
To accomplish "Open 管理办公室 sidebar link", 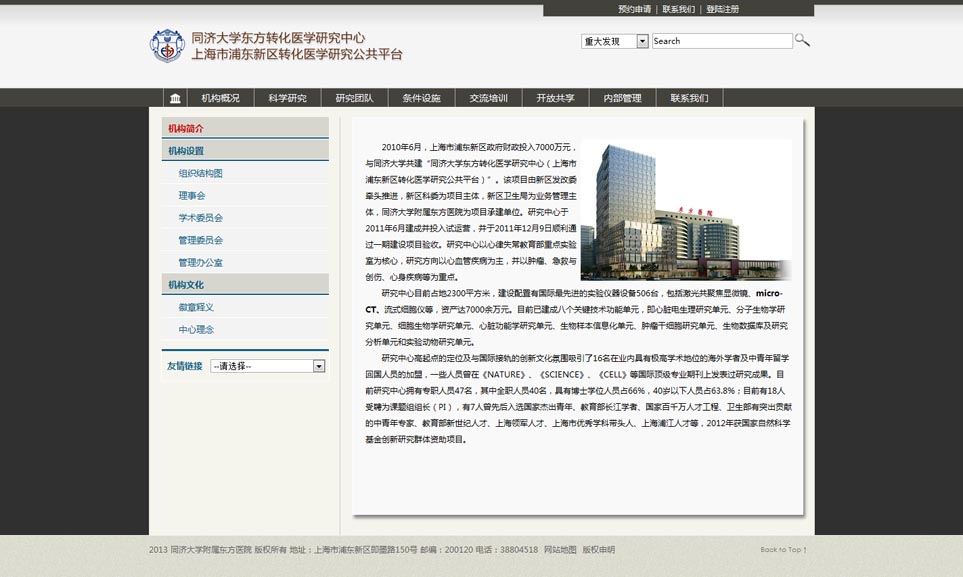I will 201,262.
